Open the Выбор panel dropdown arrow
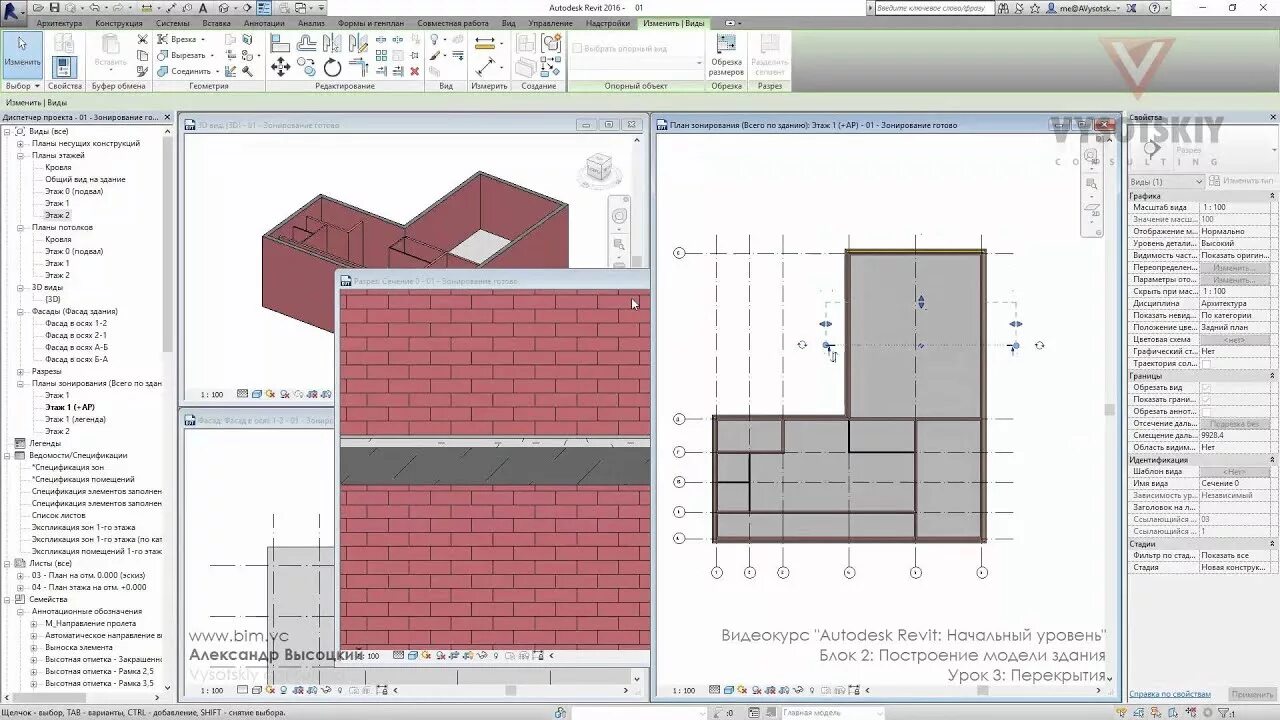The height and width of the screenshot is (720, 1280). click(37, 86)
